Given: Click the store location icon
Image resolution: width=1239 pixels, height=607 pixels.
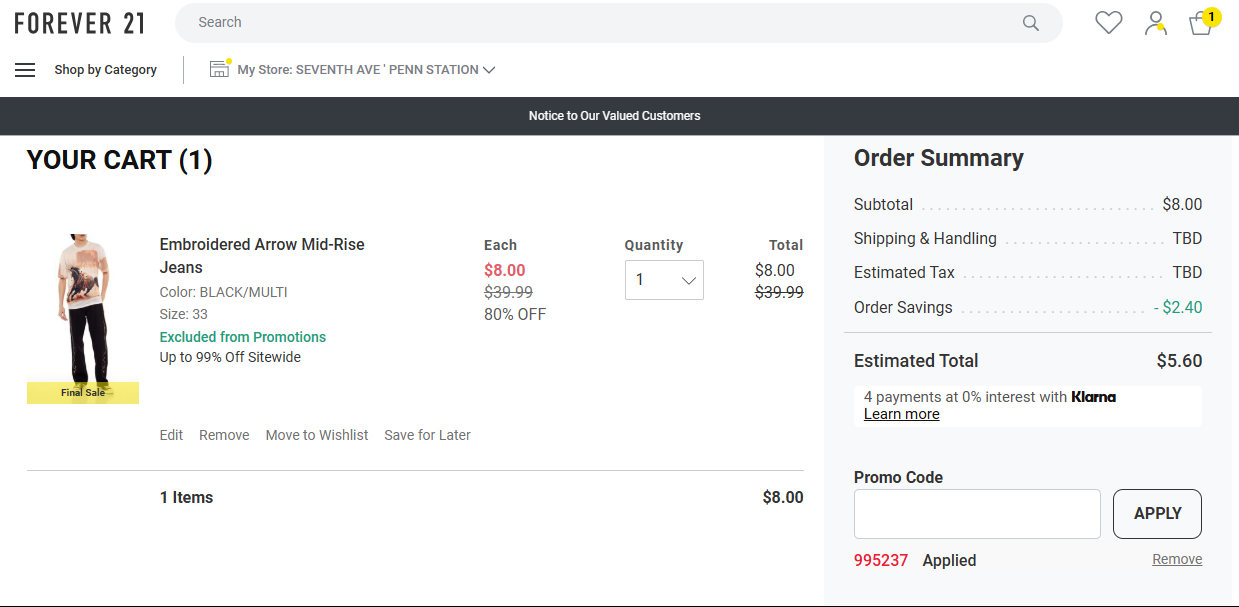Looking at the screenshot, I should pos(219,69).
